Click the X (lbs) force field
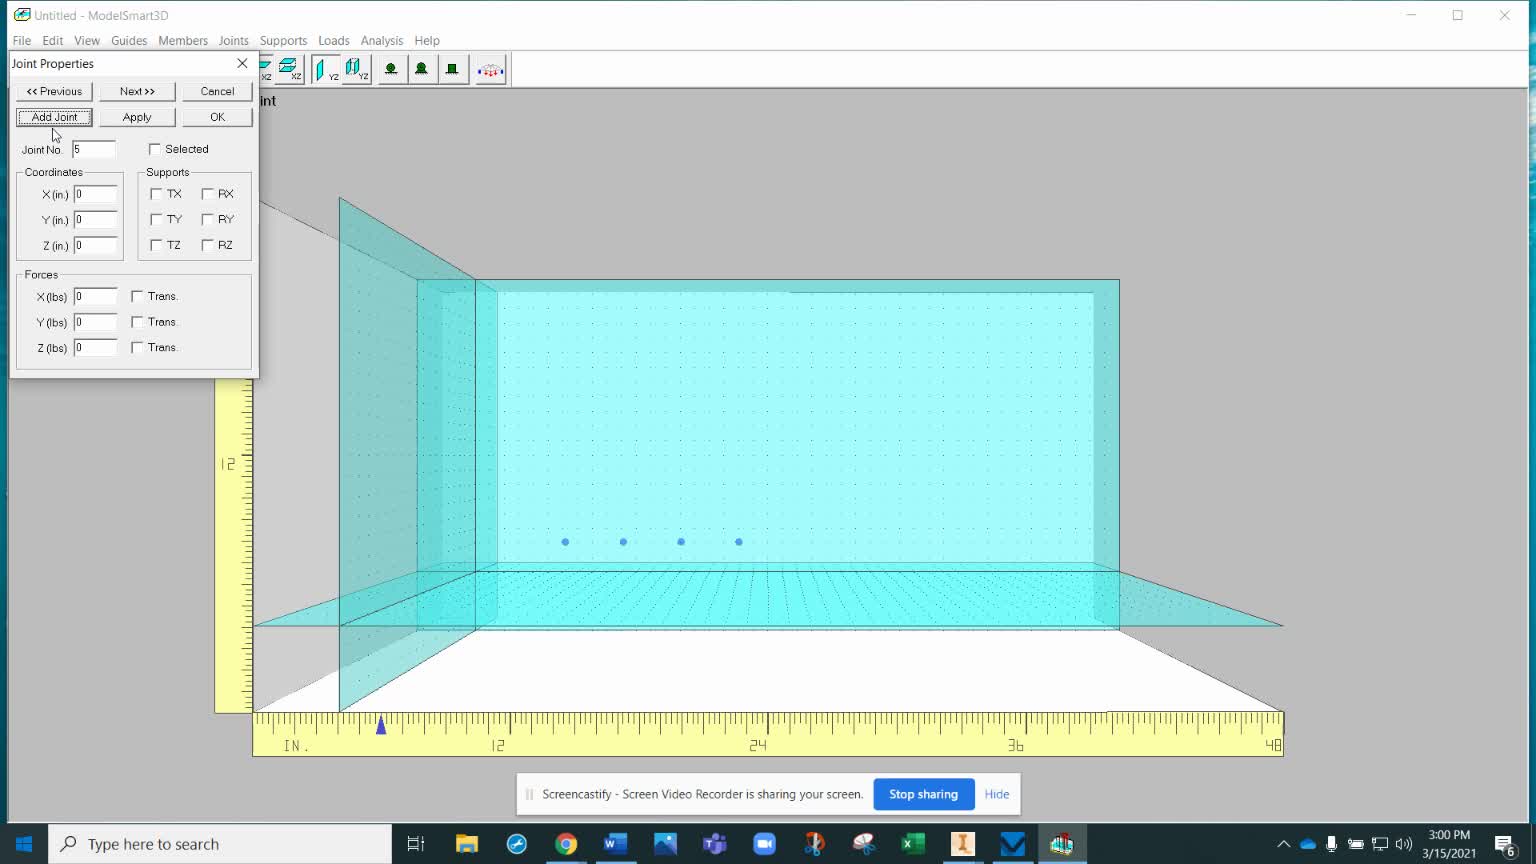Image resolution: width=1536 pixels, height=864 pixels. click(x=95, y=296)
